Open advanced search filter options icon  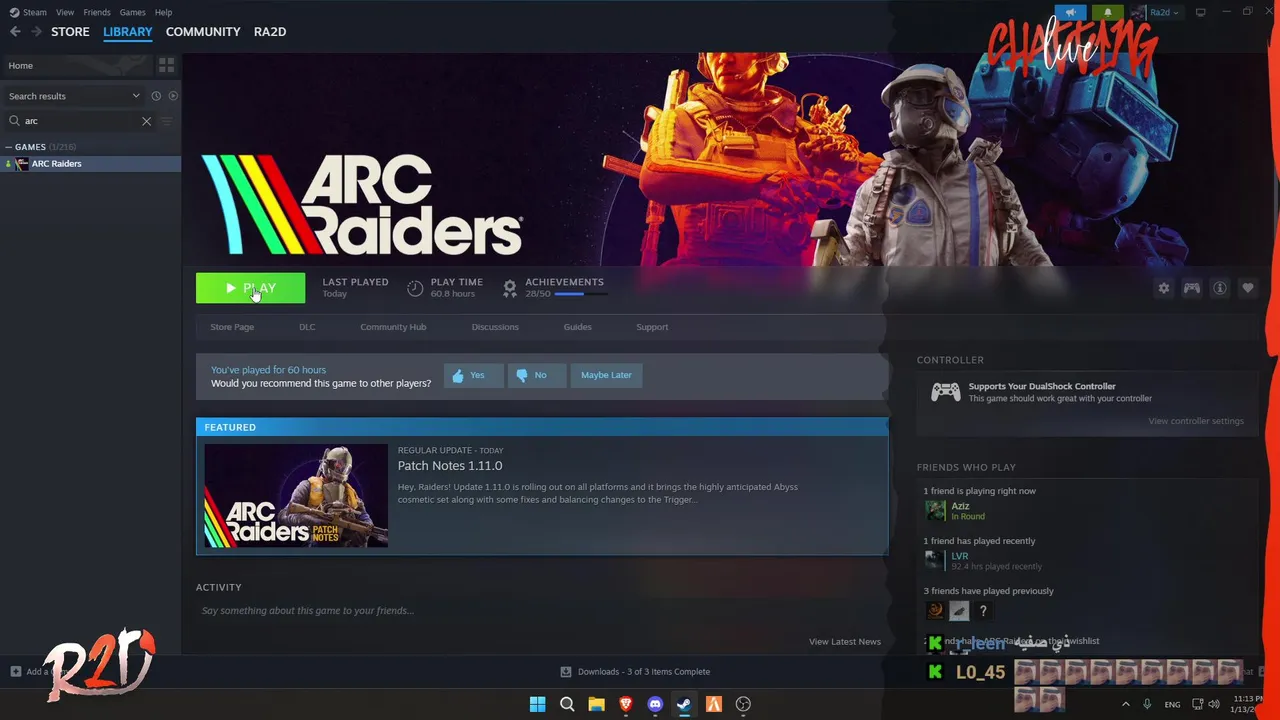coord(166,121)
